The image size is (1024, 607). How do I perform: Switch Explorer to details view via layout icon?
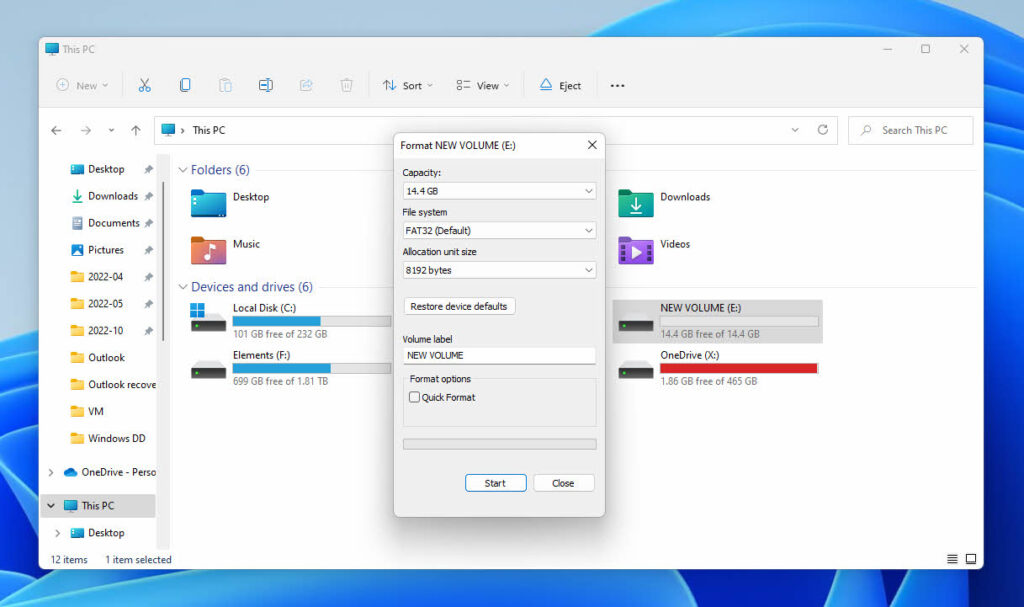click(x=952, y=559)
